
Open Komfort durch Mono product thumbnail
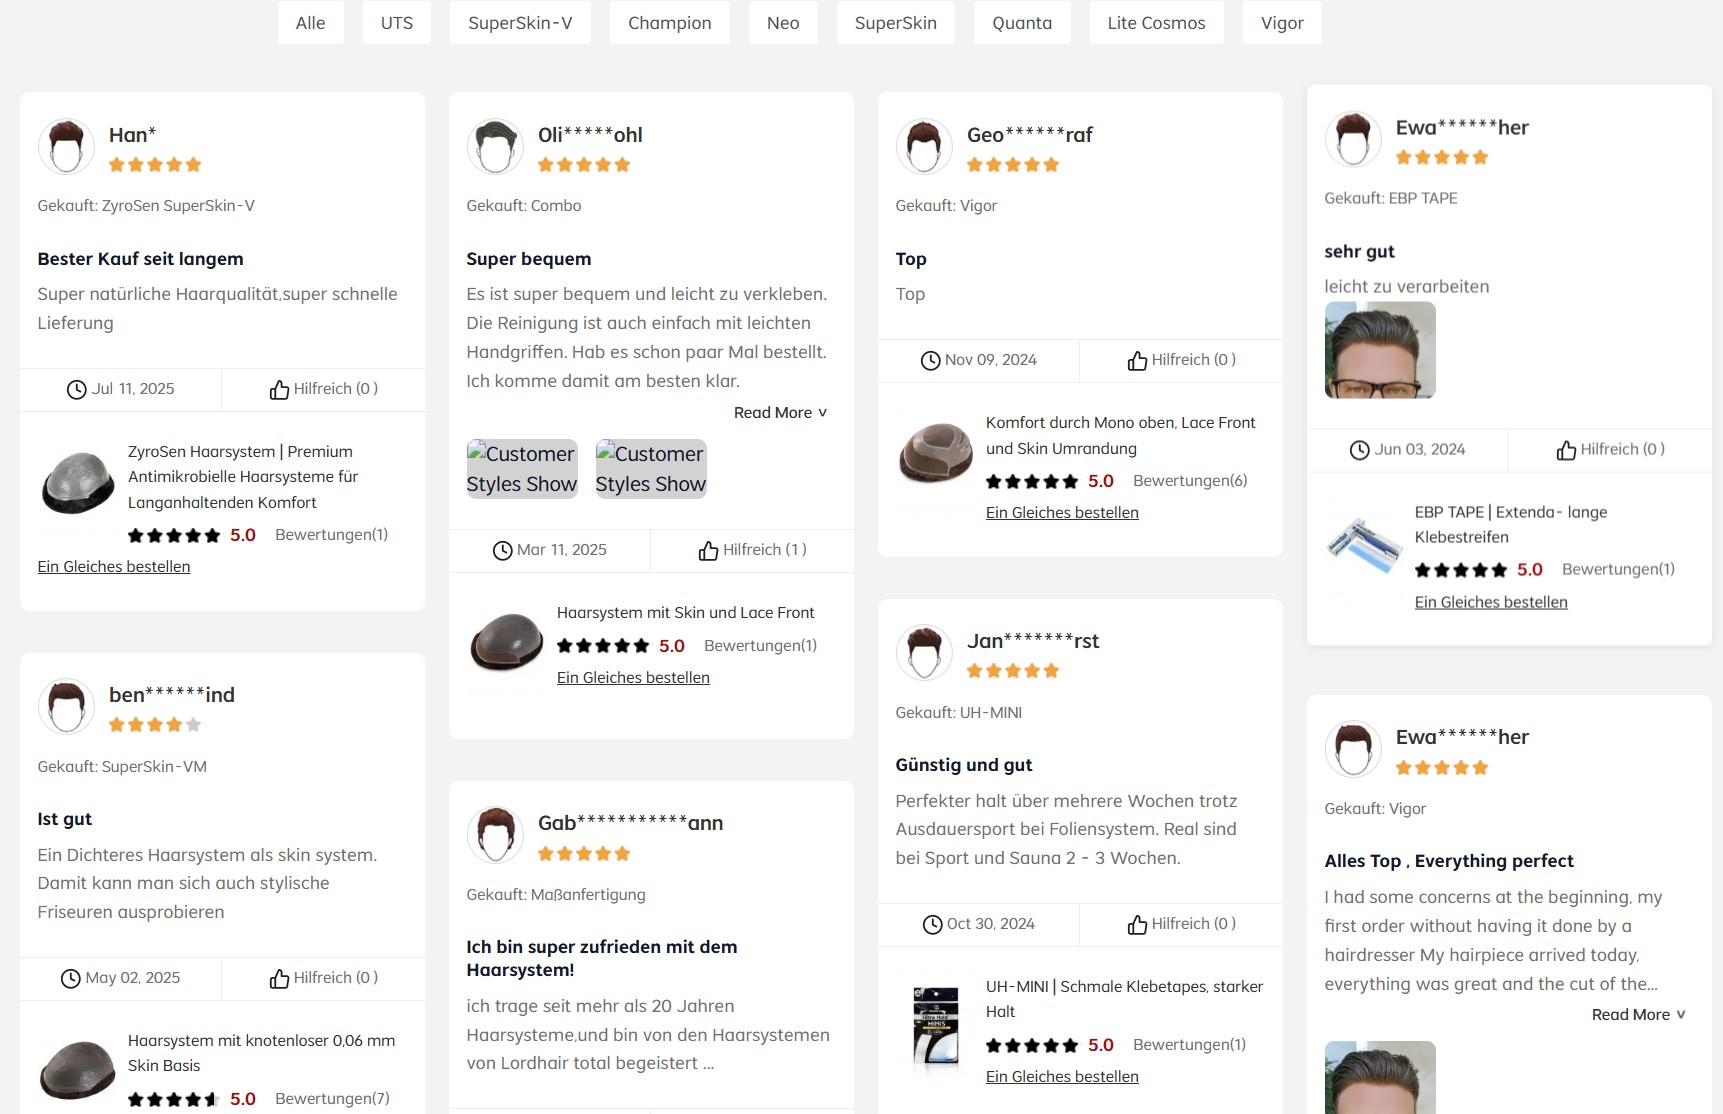pyautogui.click(x=935, y=452)
